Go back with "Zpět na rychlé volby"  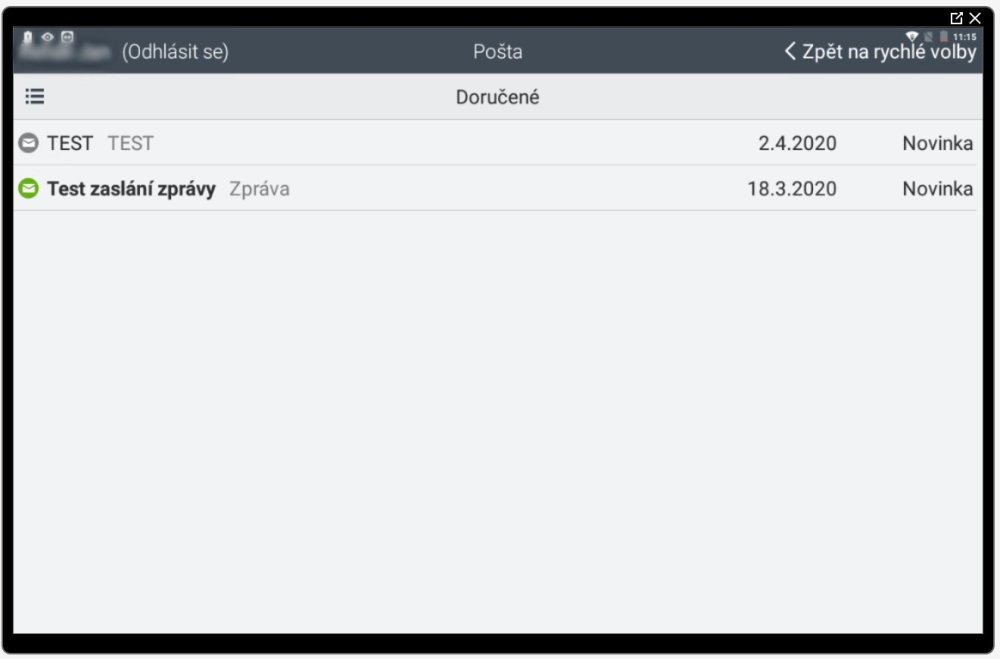(880, 52)
